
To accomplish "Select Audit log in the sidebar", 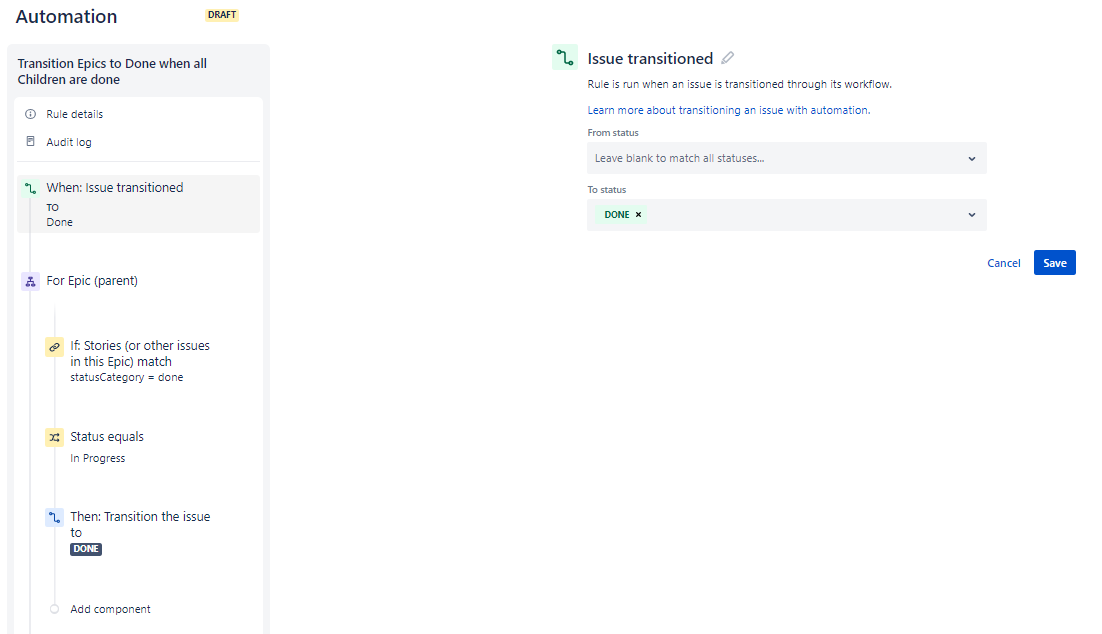I will [68, 140].
